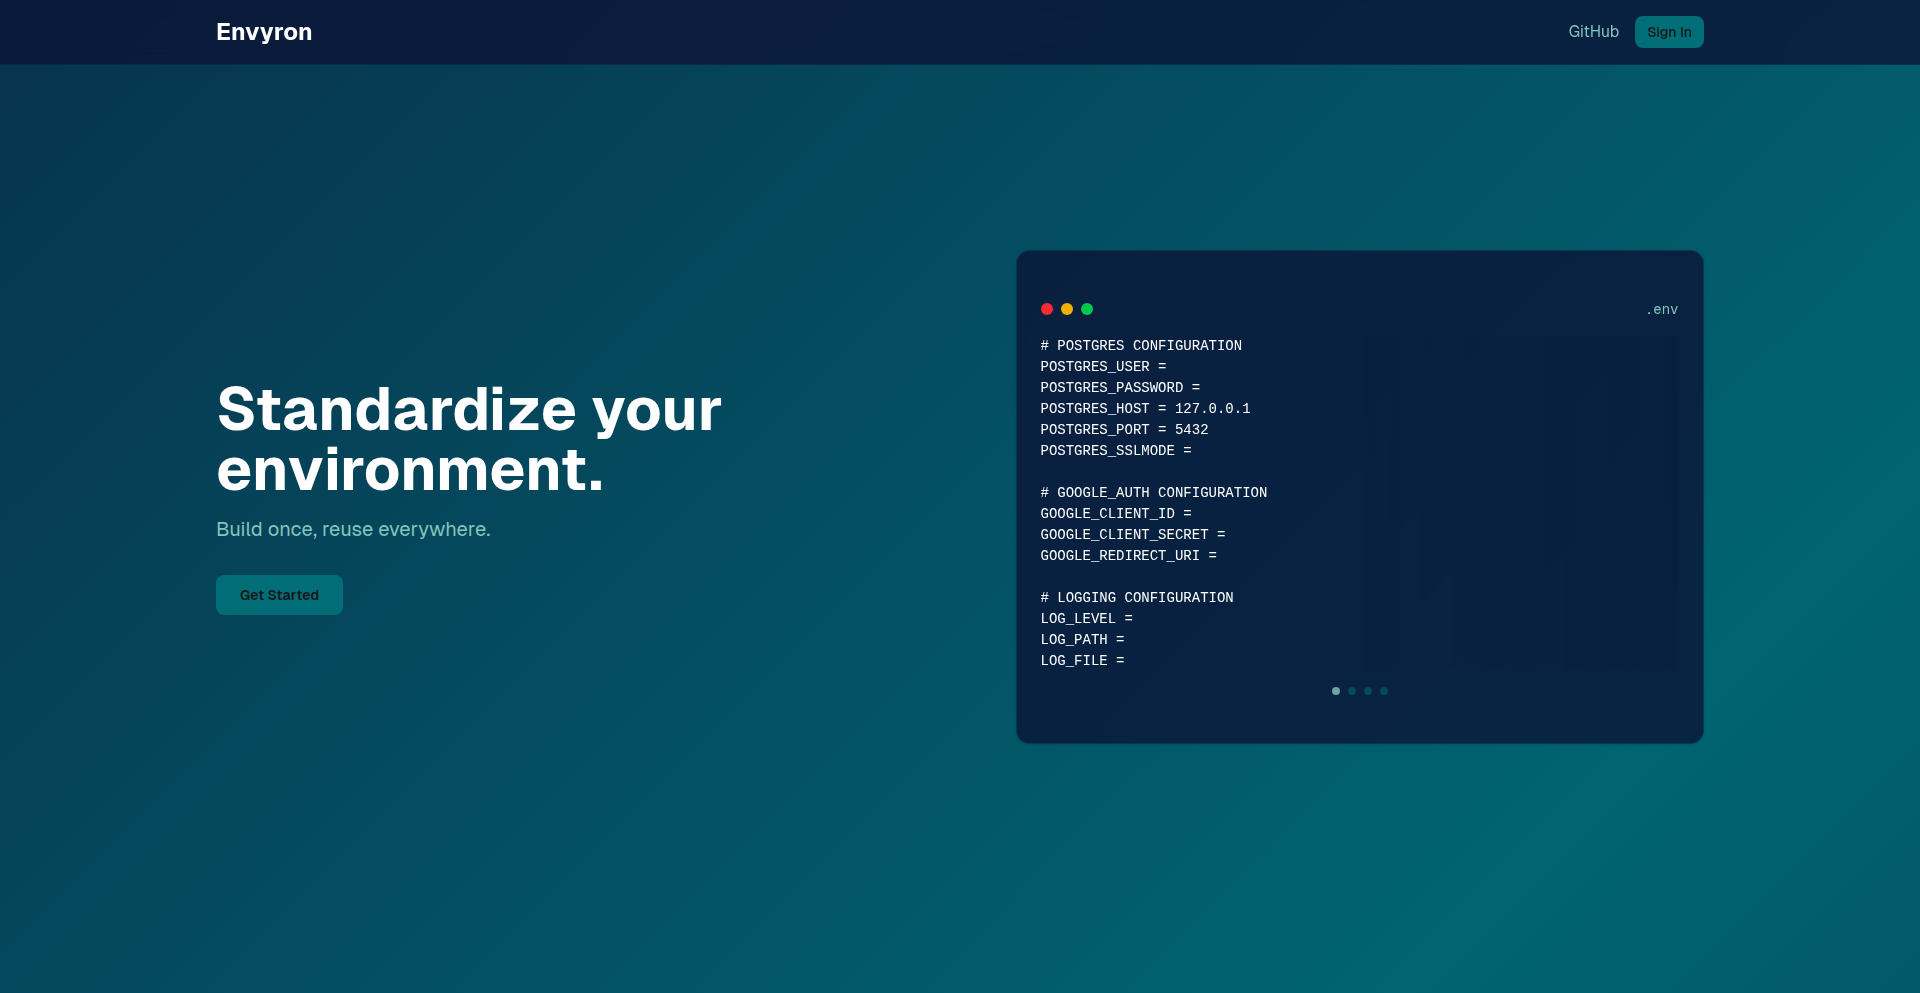The height and width of the screenshot is (993, 1920).
Task: Click the "# GOOGLE_AUTH CONFIGURATION" comment line
Action: pyautogui.click(x=1154, y=493)
